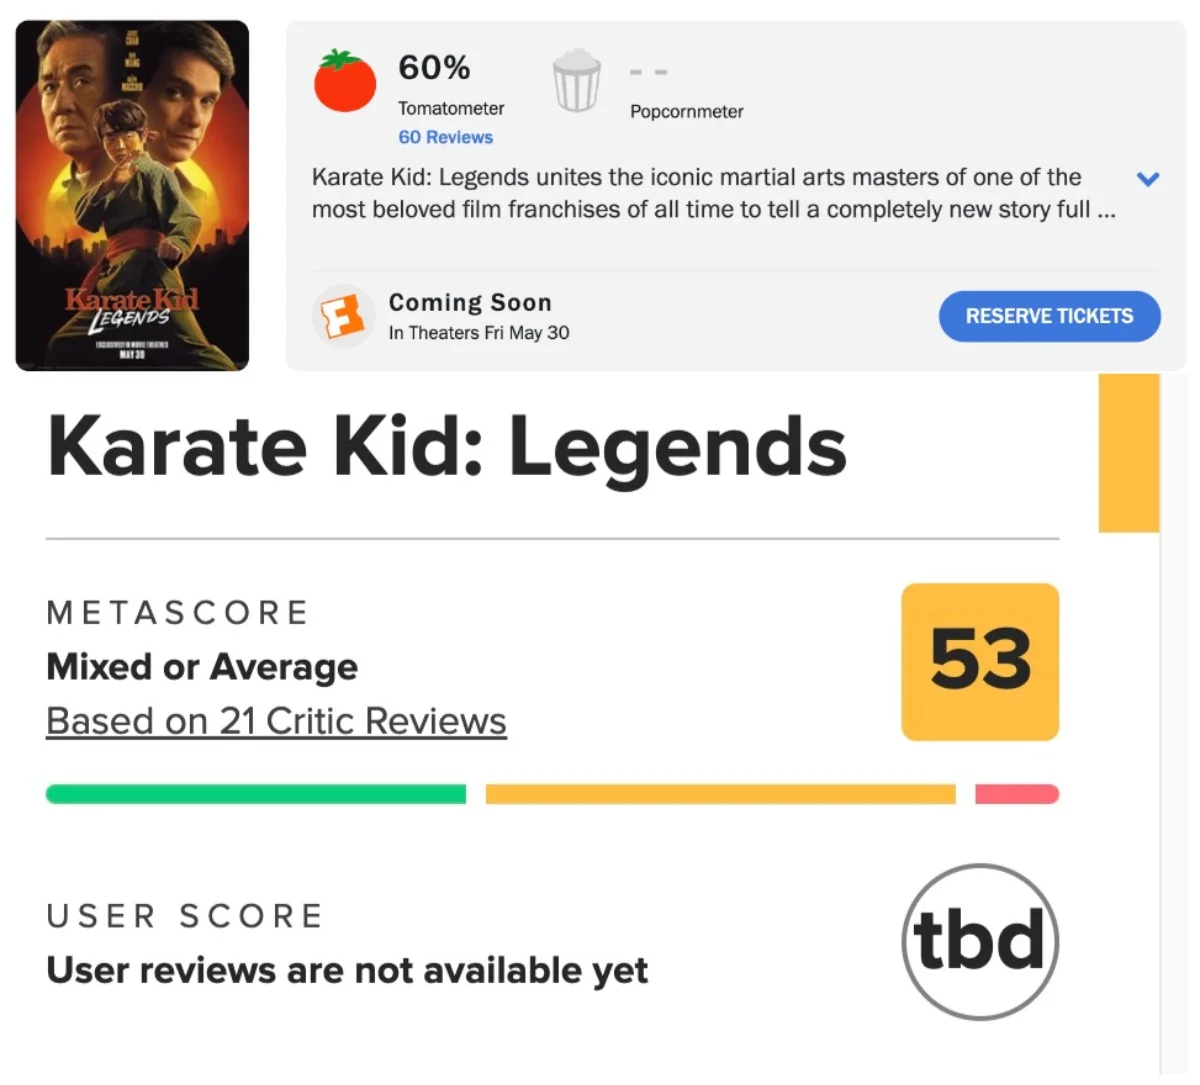Click the Fandango orange ticket icon

(x=342, y=317)
